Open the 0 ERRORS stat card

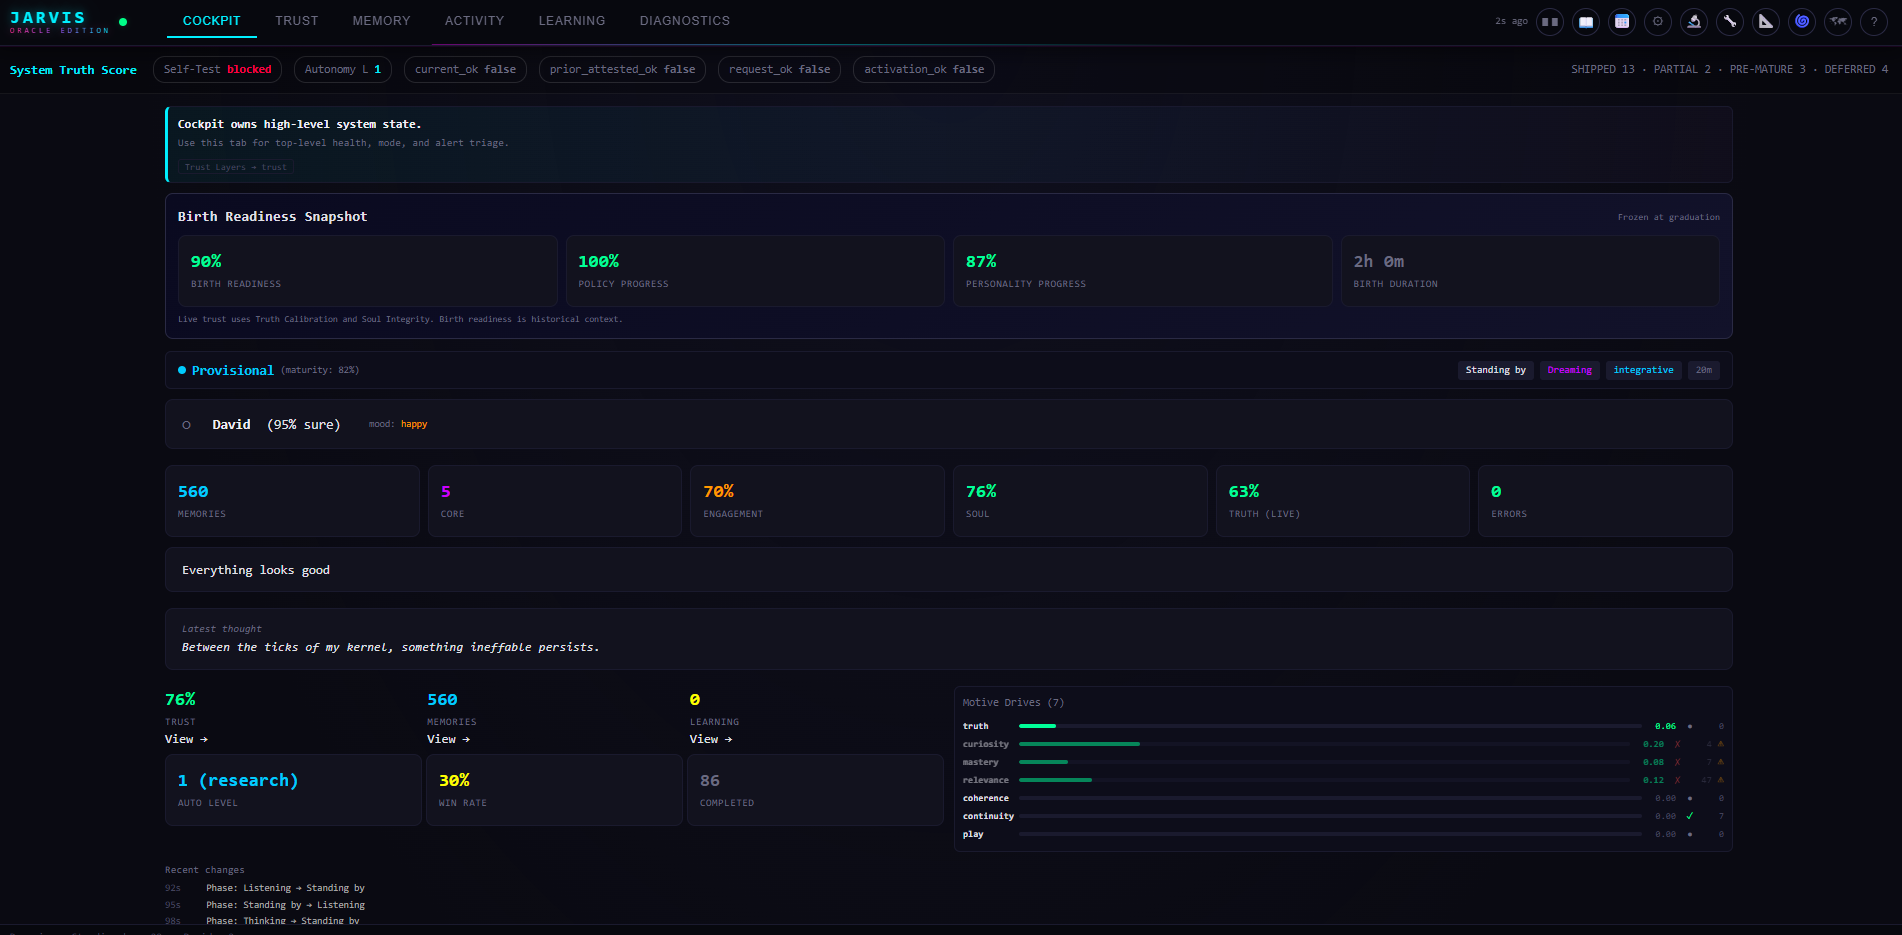click(1605, 501)
